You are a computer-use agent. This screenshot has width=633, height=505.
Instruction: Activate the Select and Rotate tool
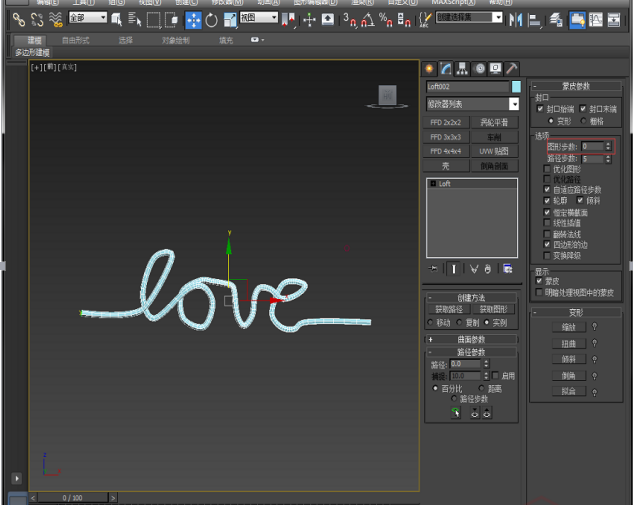212,19
